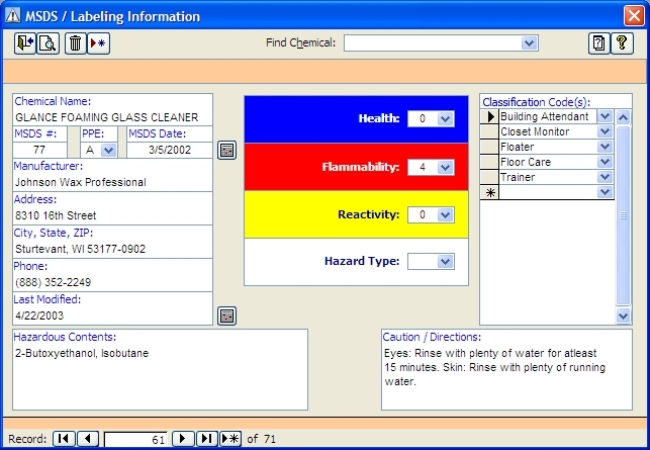Click the Phone field (888) 352-2249
This screenshot has width=650, height=450.
[113, 282]
